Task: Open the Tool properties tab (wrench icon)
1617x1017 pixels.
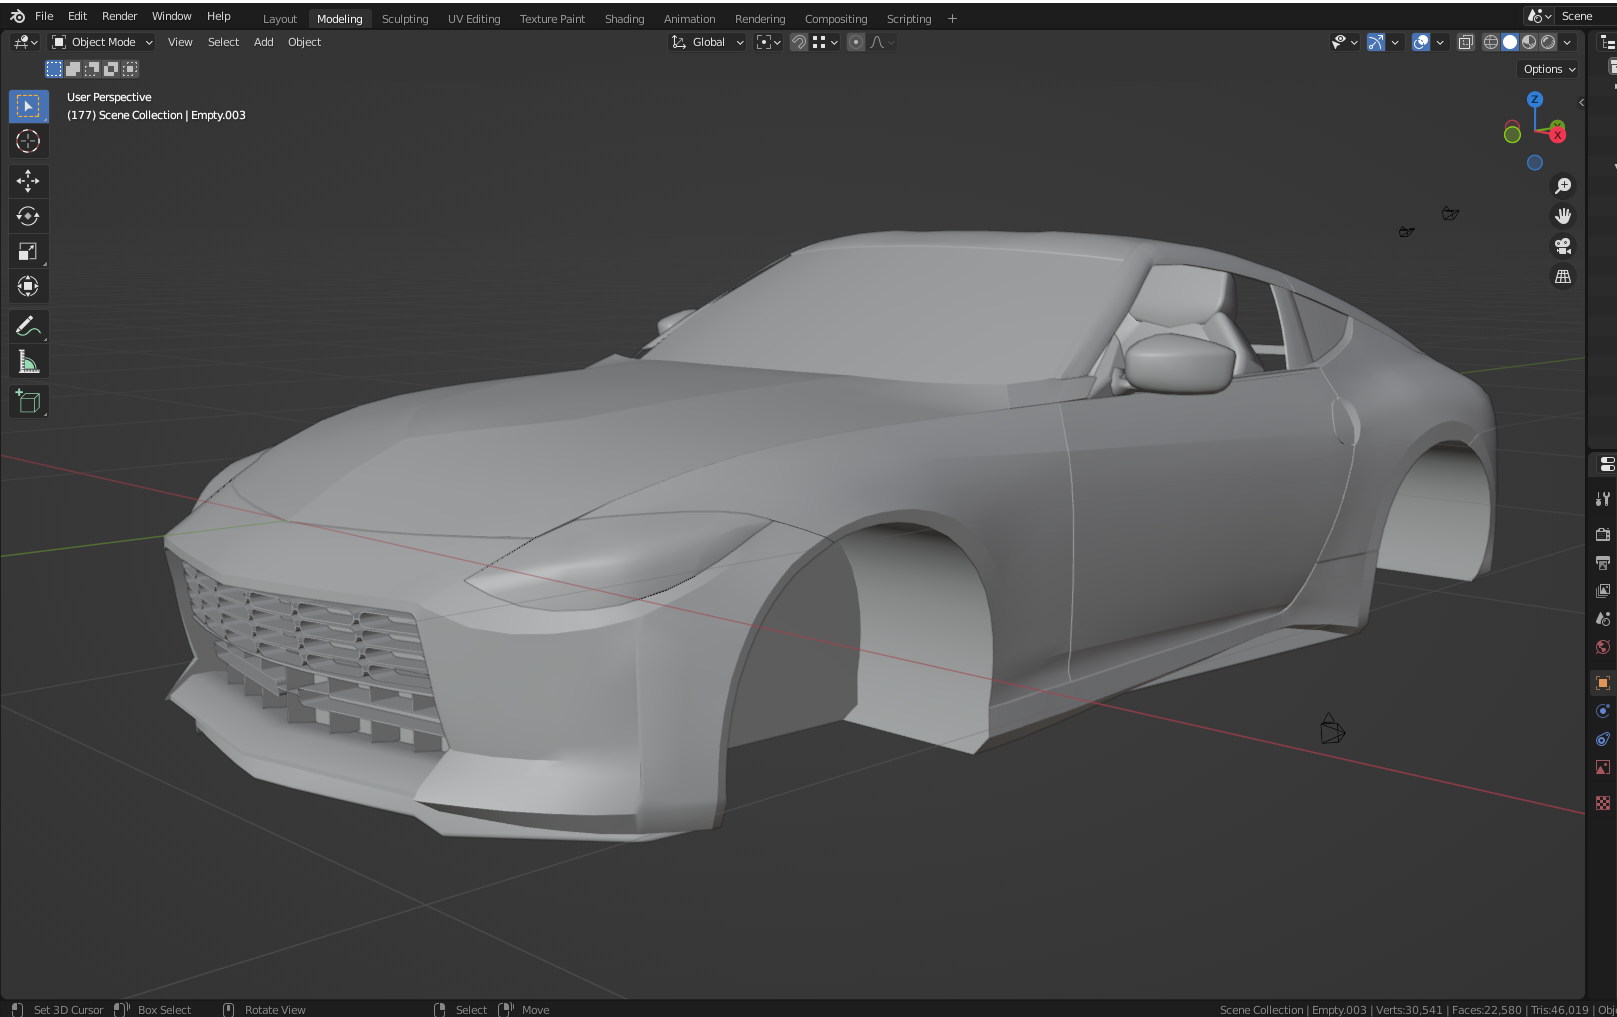Action: (1603, 499)
